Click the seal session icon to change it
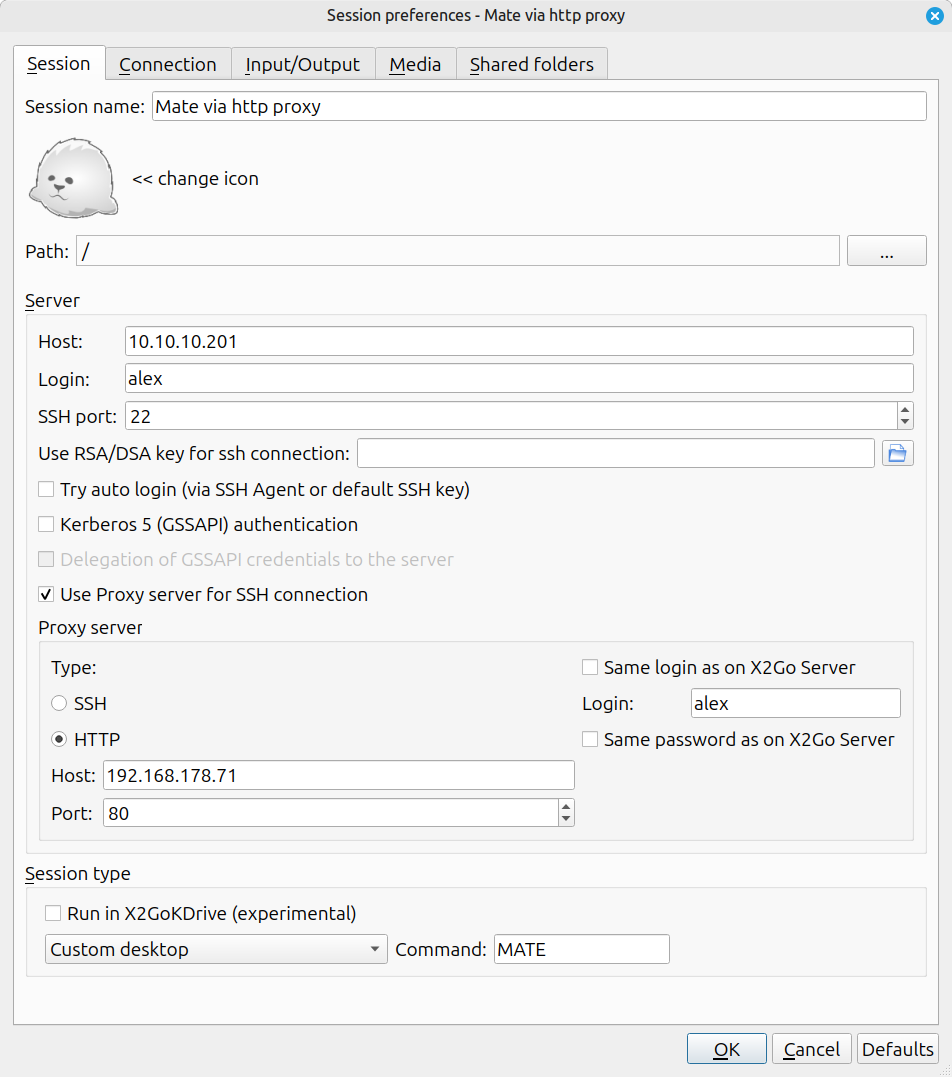Screen dimensions: 952x1077 73,179
